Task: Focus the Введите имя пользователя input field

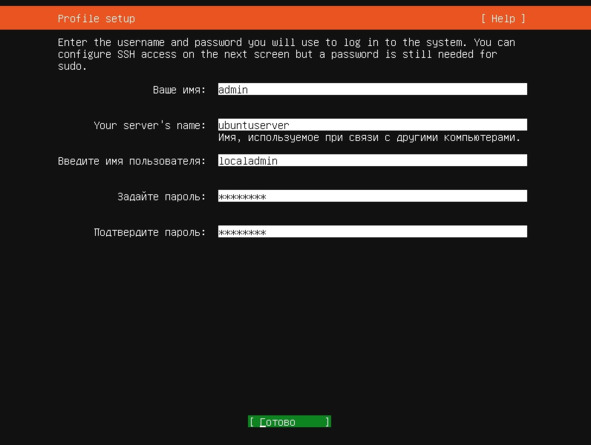Action: (x=372, y=161)
